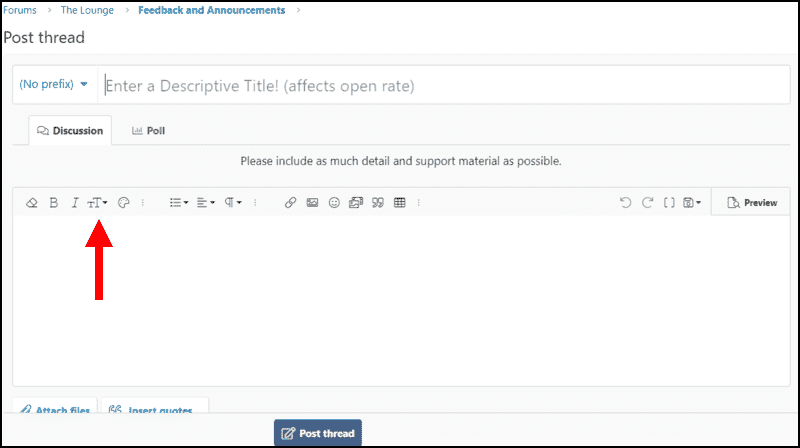This screenshot has height=448, width=800.
Task: Open the font size dropdown
Action: [x=98, y=203]
